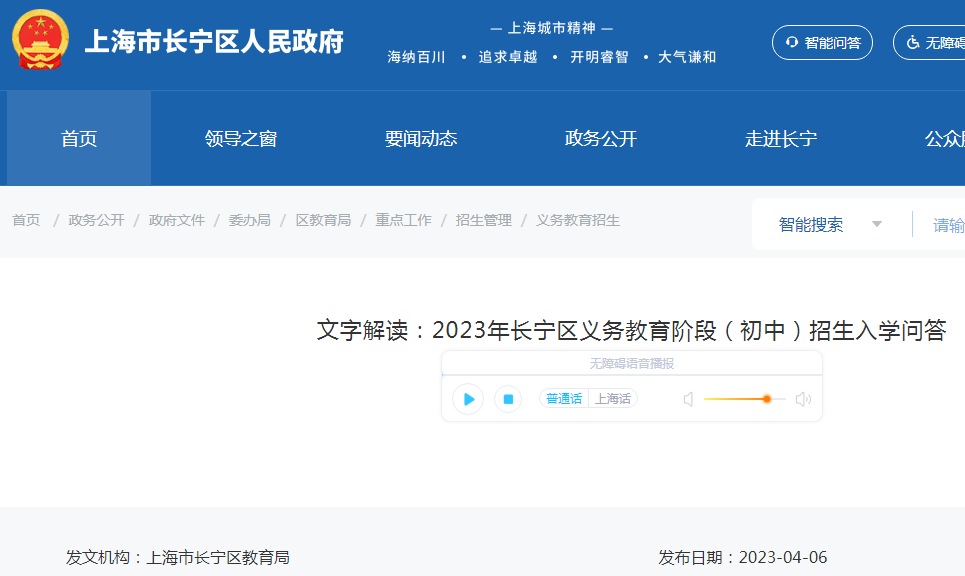Click the high-volume speaker icon
The image size is (965, 576).
pos(803,399)
